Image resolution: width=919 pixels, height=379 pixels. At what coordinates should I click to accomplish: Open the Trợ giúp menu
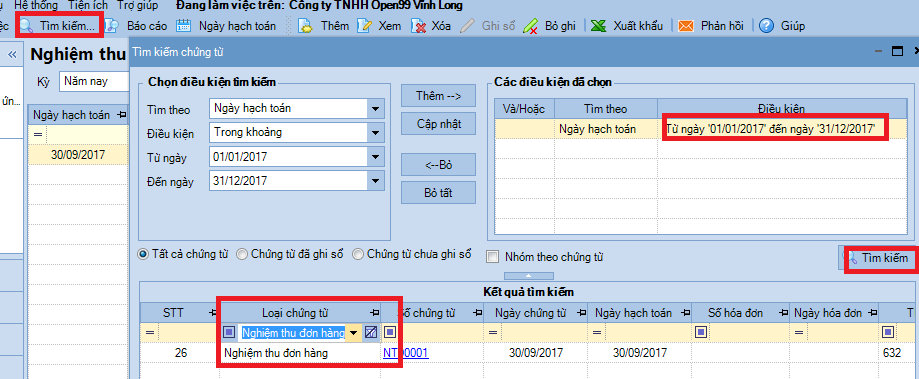pyautogui.click(x=138, y=6)
